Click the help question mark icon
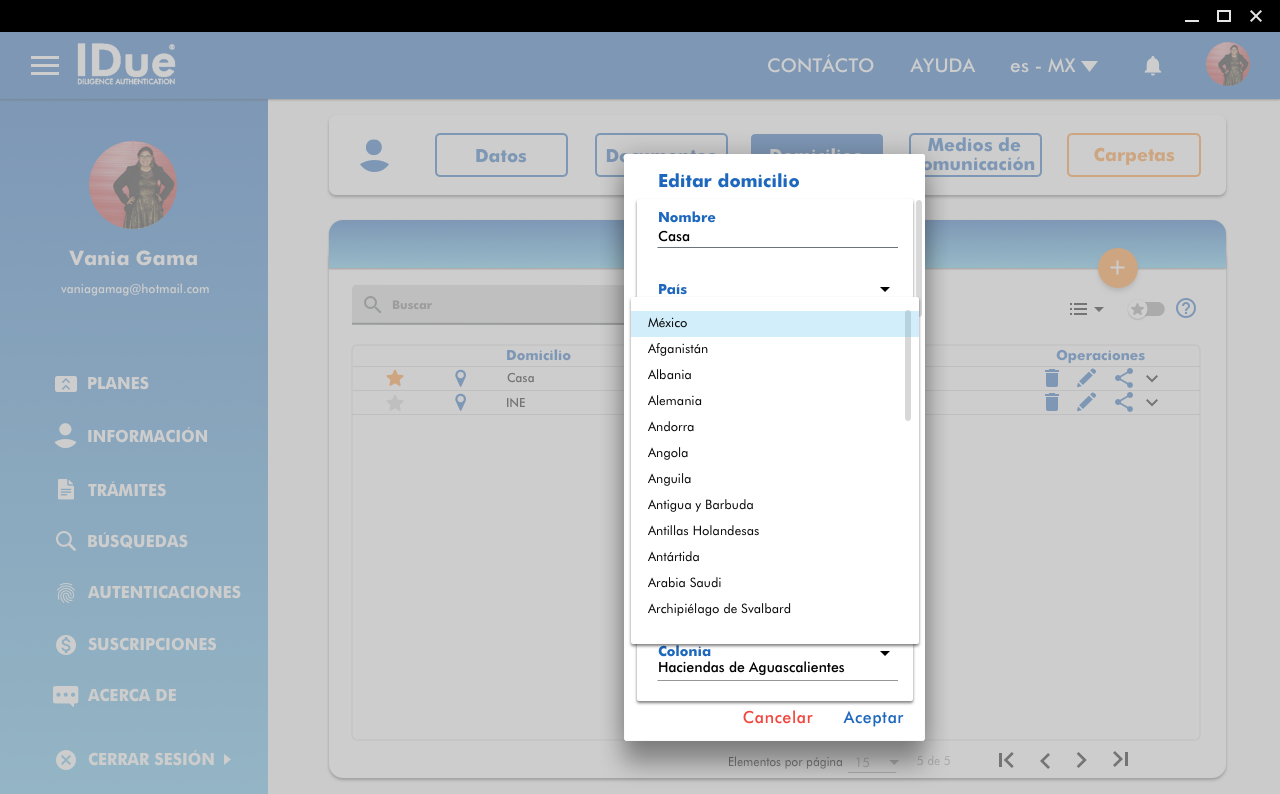The width and height of the screenshot is (1280, 794). [x=1186, y=308]
